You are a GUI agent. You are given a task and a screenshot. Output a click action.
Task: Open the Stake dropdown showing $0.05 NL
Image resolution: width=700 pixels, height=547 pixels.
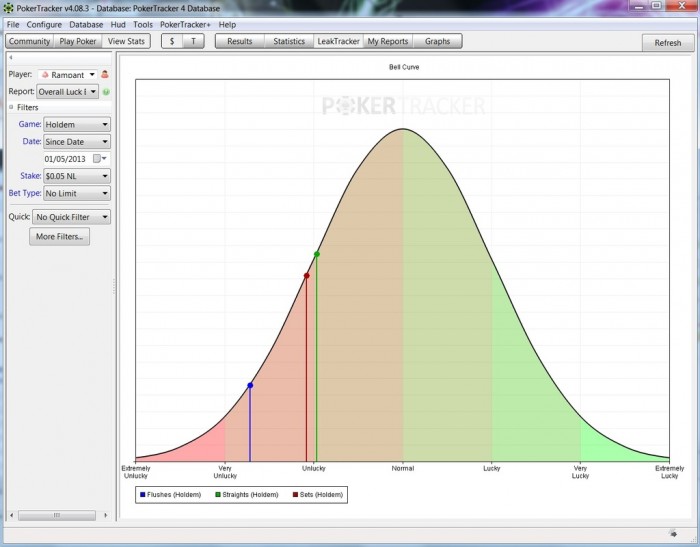coord(77,176)
